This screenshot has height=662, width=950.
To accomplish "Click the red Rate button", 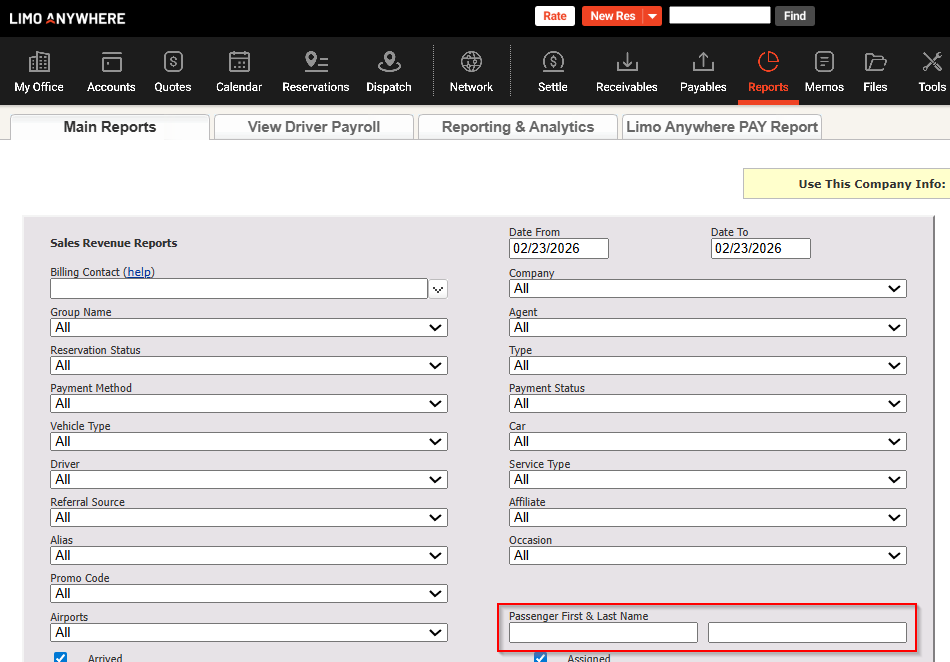I will point(555,16).
